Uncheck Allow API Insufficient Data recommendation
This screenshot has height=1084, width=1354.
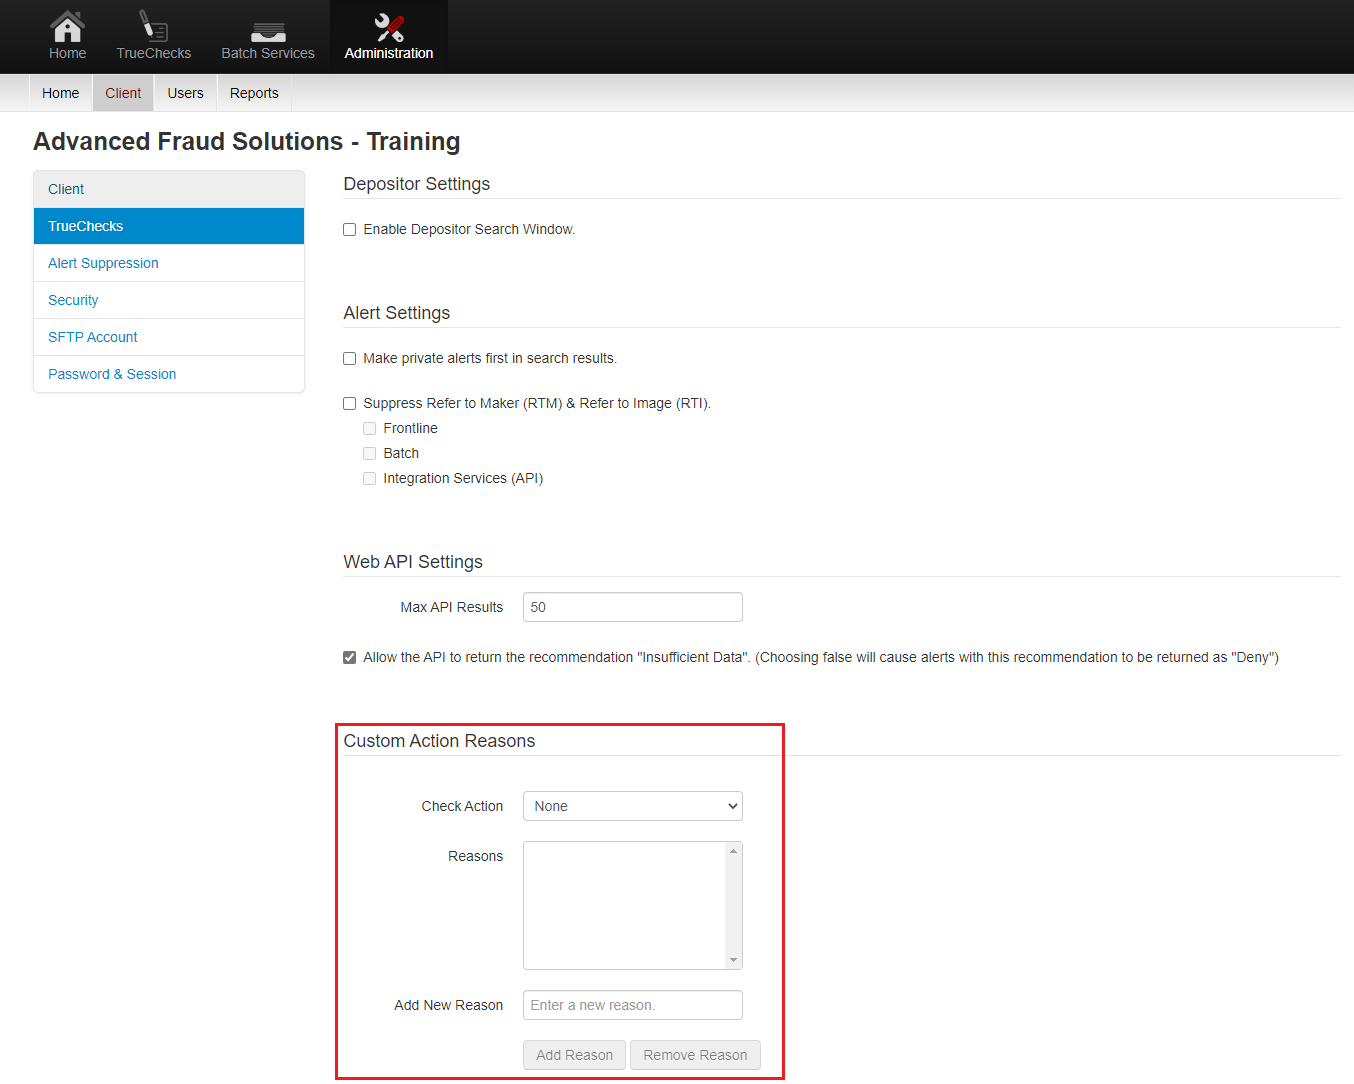click(x=350, y=658)
